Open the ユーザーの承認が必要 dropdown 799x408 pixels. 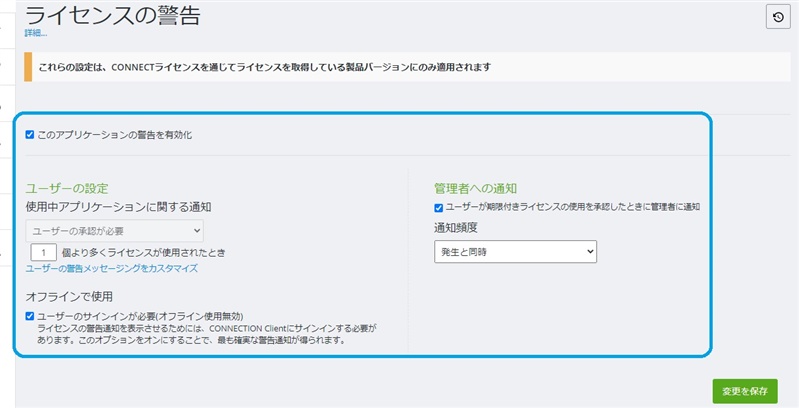coord(115,231)
